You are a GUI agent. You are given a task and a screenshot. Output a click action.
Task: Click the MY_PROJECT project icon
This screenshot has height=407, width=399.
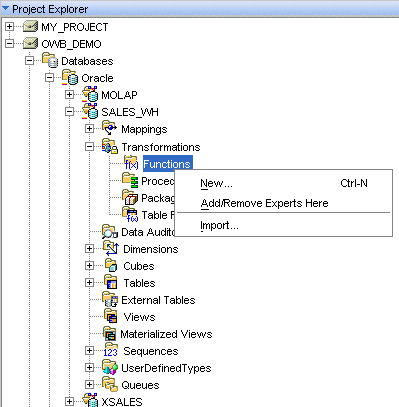coord(30,26)
